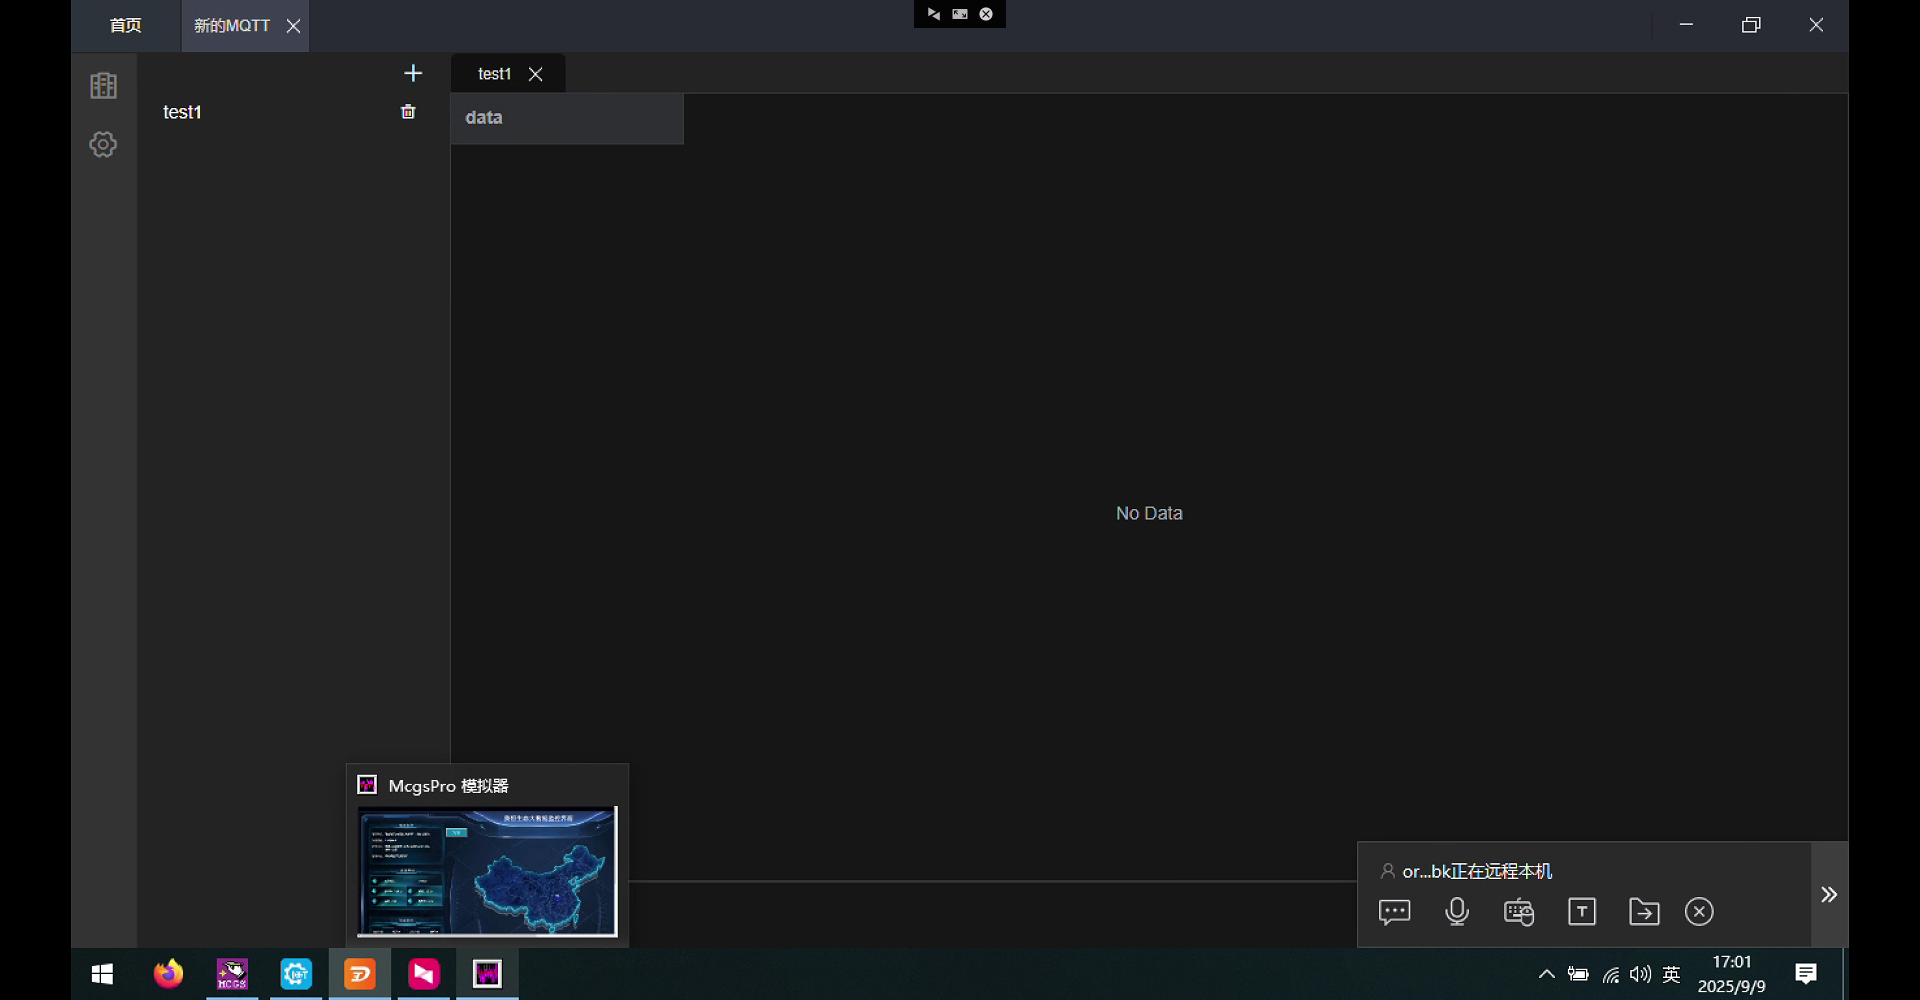Open Firefox from the taskbar

tap(168, 974)
